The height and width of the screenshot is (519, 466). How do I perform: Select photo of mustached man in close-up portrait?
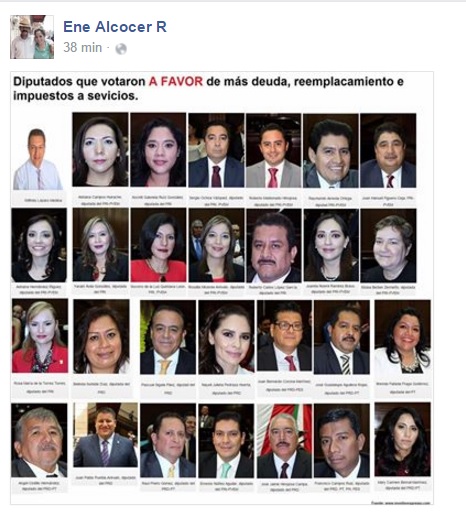click(x=274, y=246)
